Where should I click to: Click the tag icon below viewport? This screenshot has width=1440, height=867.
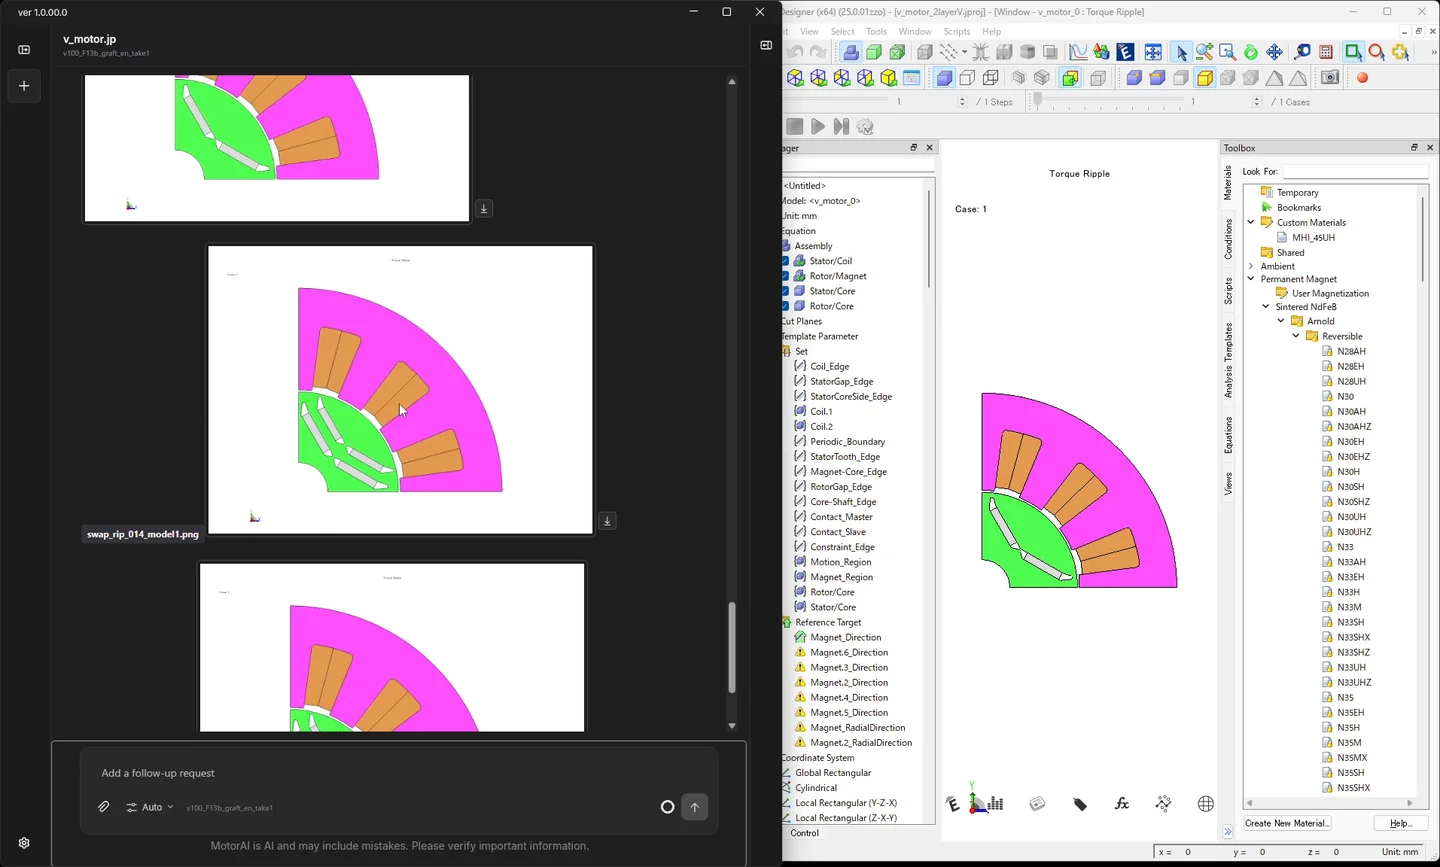(x=1080, y=804)
